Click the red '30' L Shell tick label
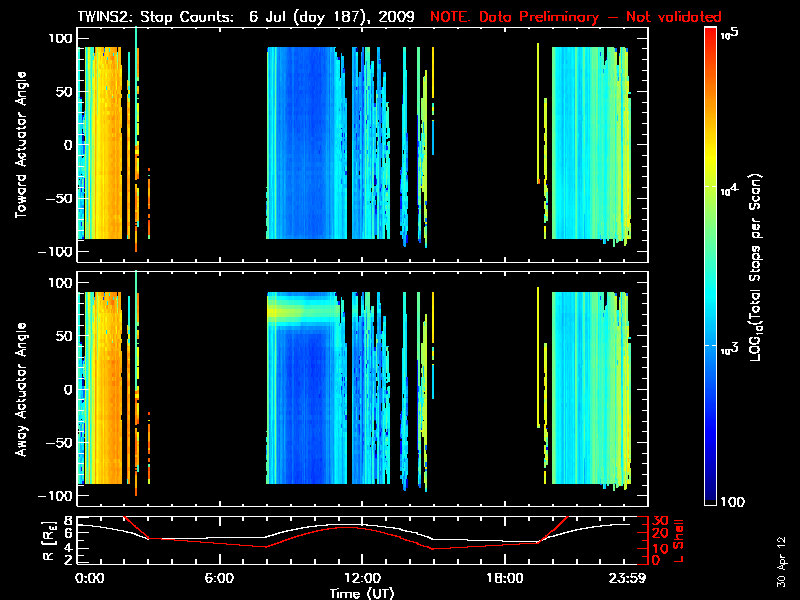Screen dimensions: 800x600 (660, 520)
